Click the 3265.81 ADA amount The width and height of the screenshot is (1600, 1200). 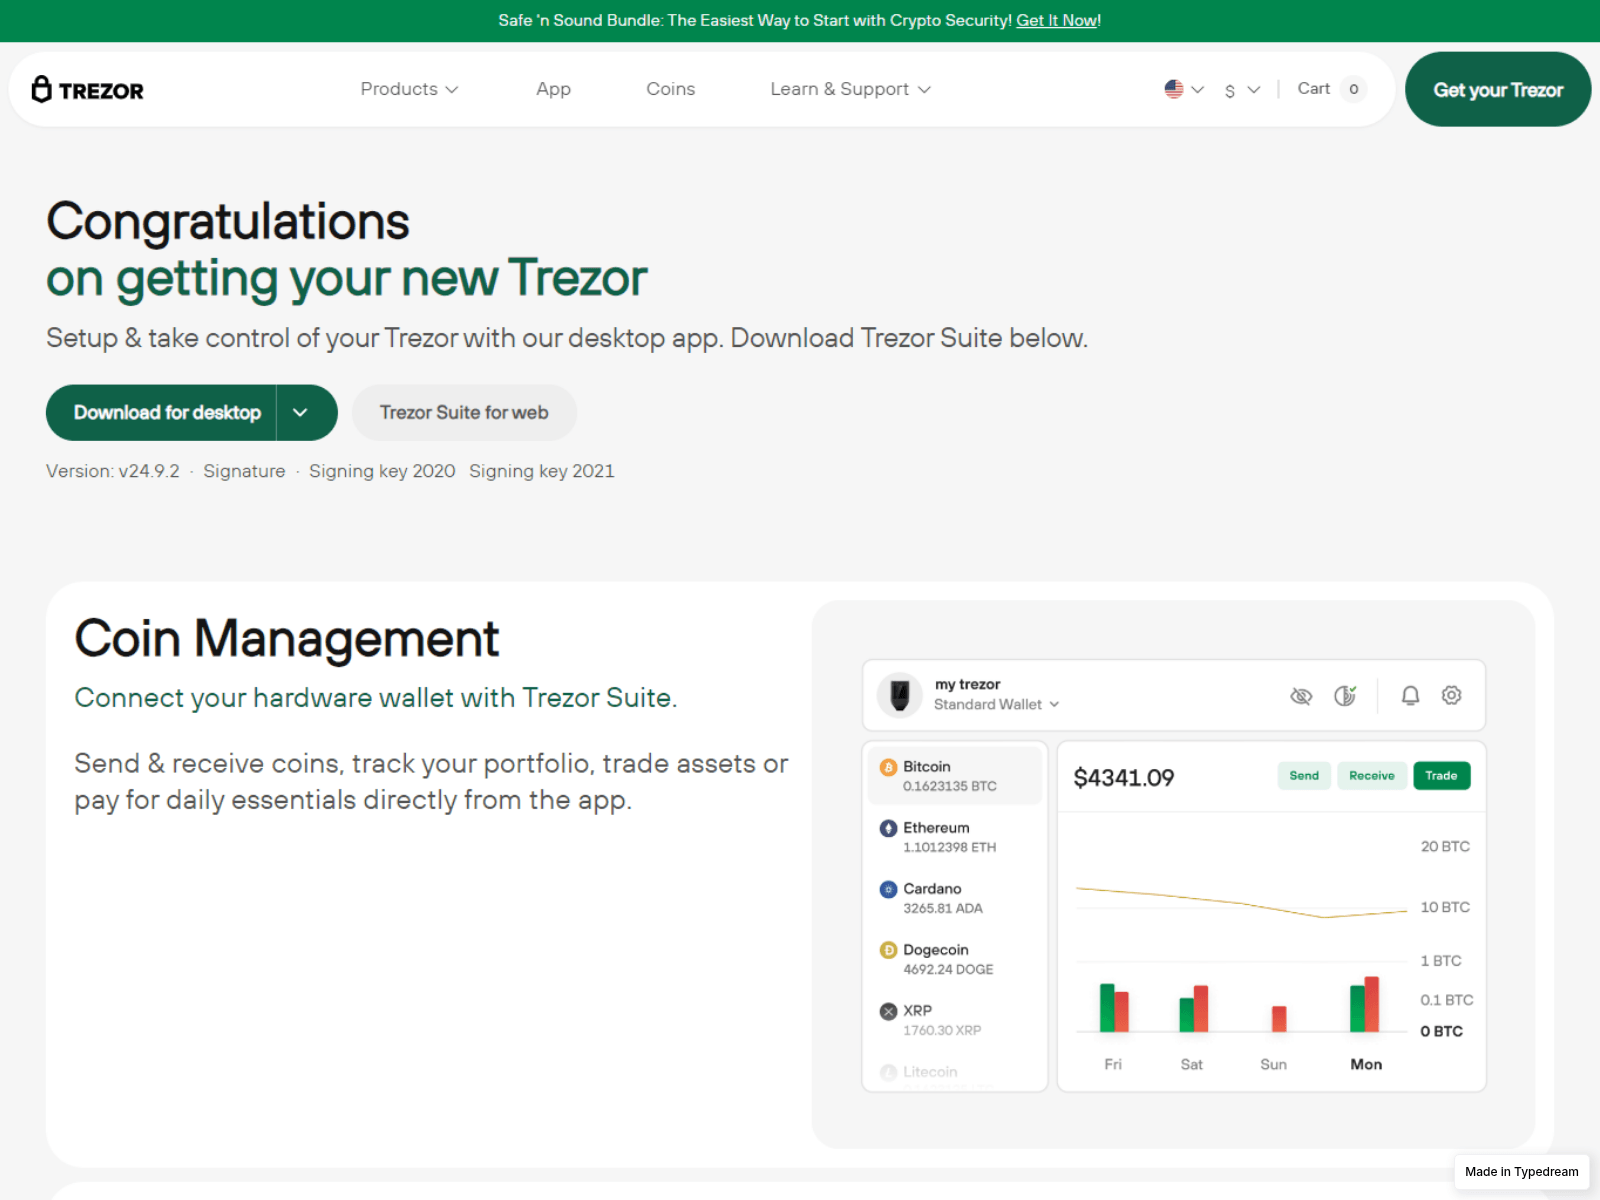pos(943,908)
